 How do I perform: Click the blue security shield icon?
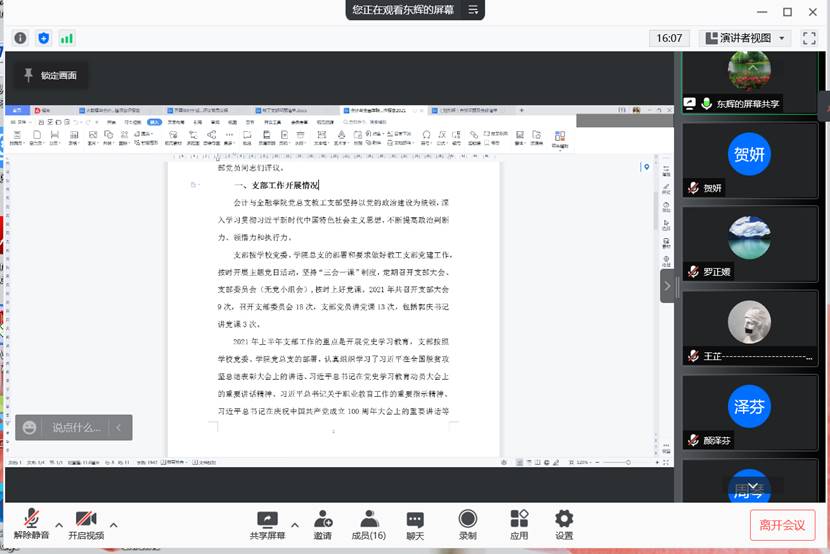pos(43,38)
